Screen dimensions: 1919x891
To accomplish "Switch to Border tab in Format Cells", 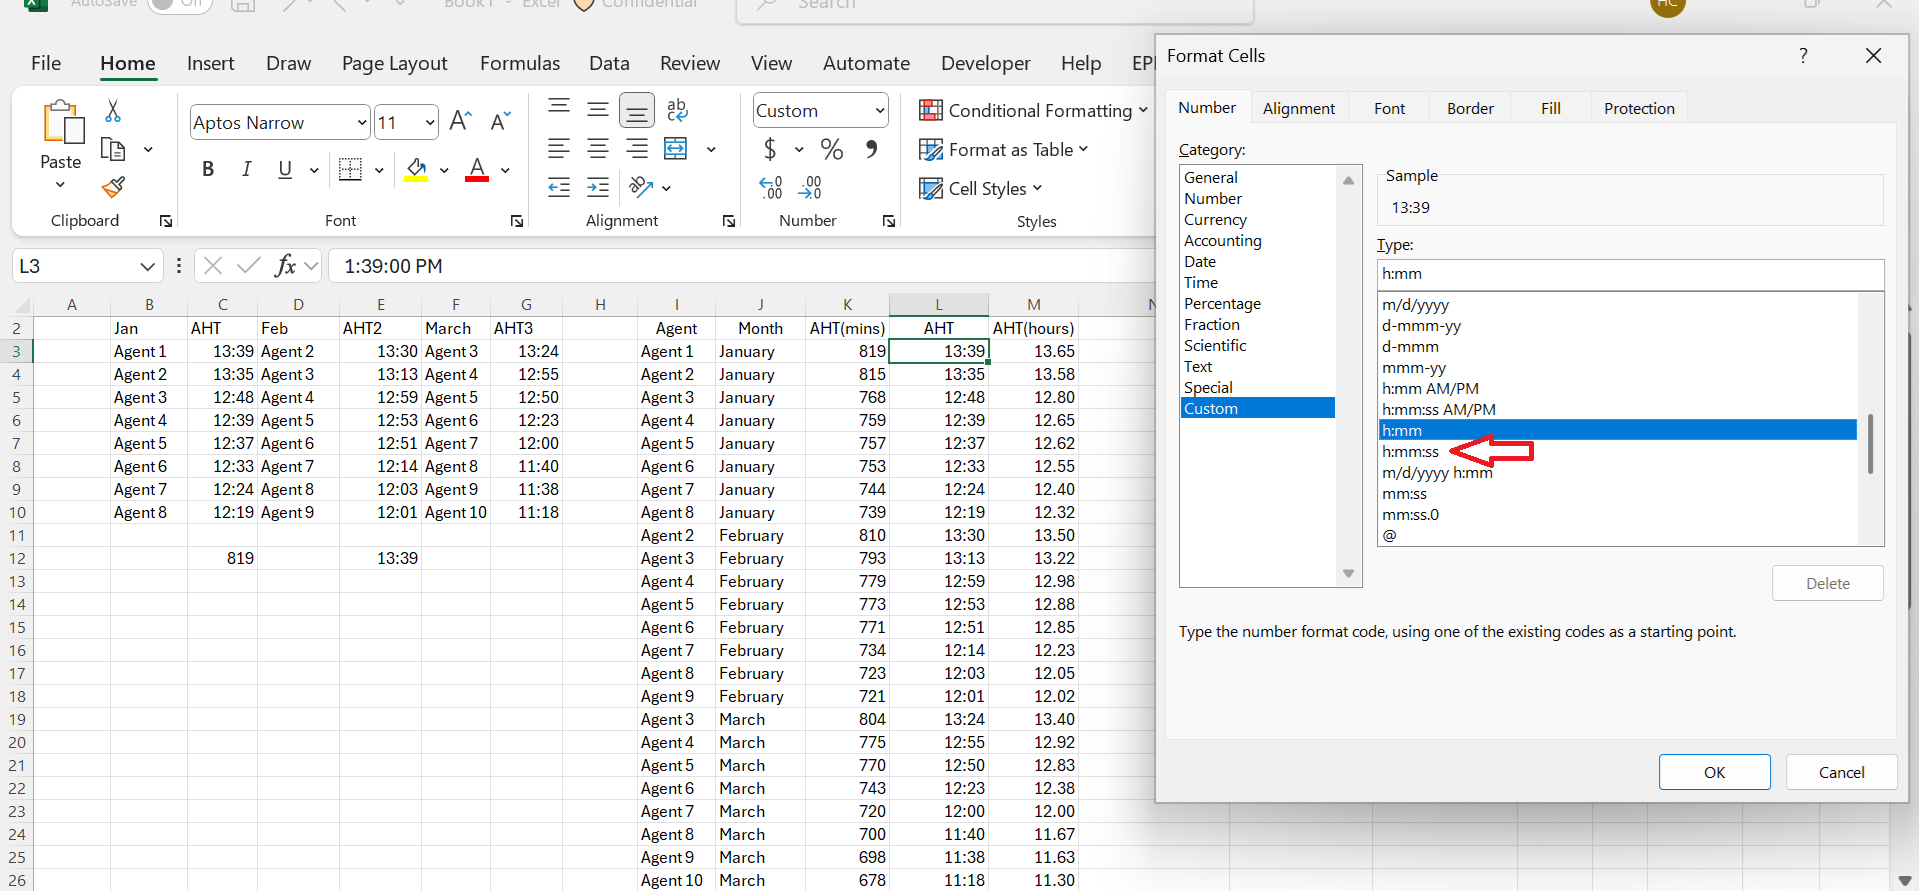I will click(1470, 108).
